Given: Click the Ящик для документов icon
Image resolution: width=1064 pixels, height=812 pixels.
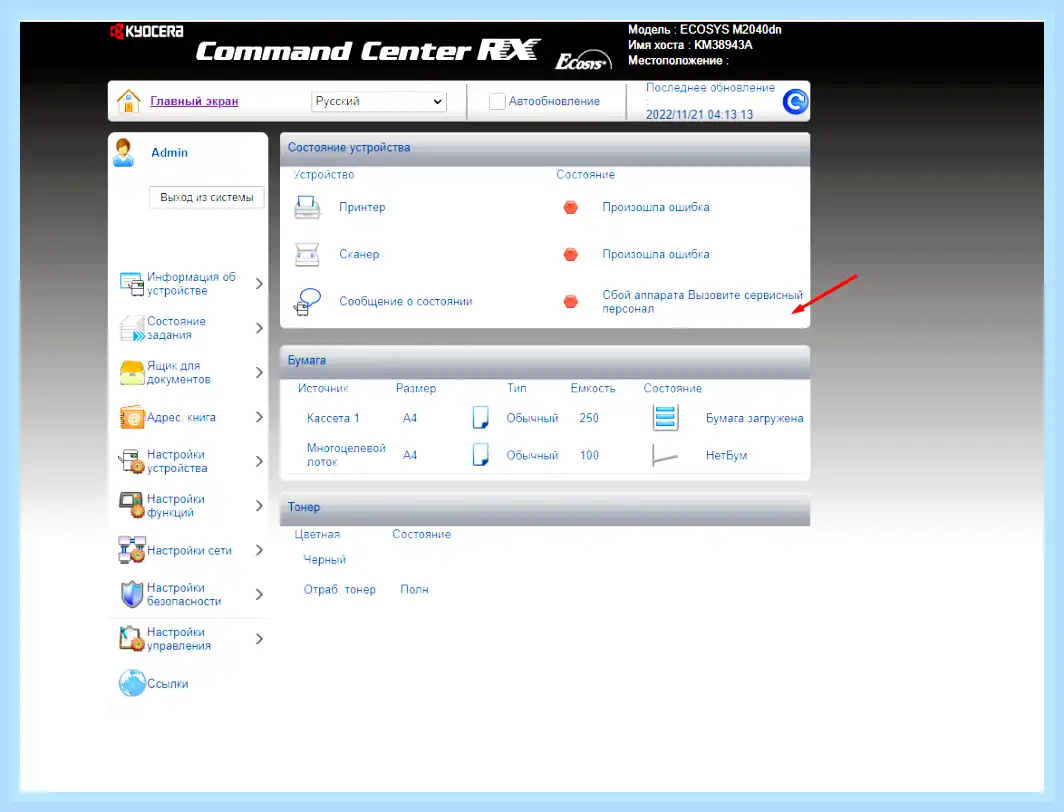Looking at the screenshot, I should point(132,372).
